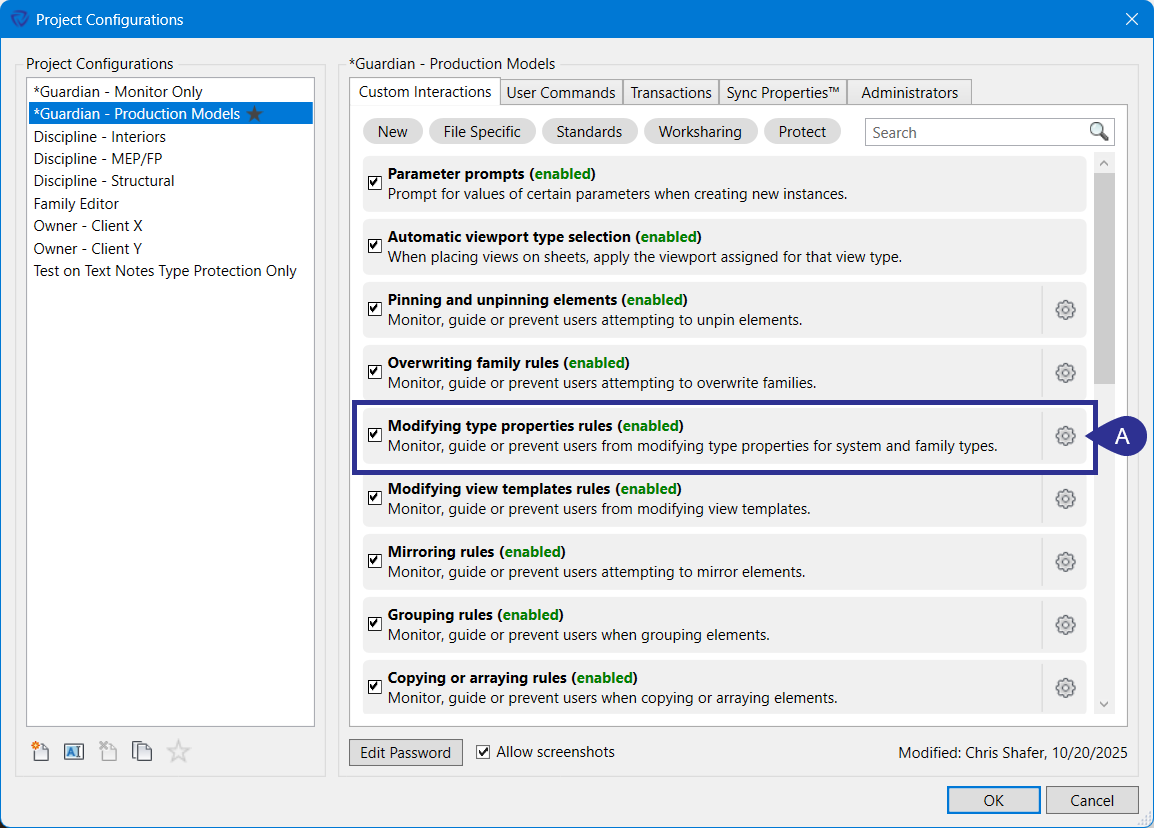The image size is (1154, 828).
Task: Open settings gear for Mirroring rules
Action: [x=1065, y=561]
